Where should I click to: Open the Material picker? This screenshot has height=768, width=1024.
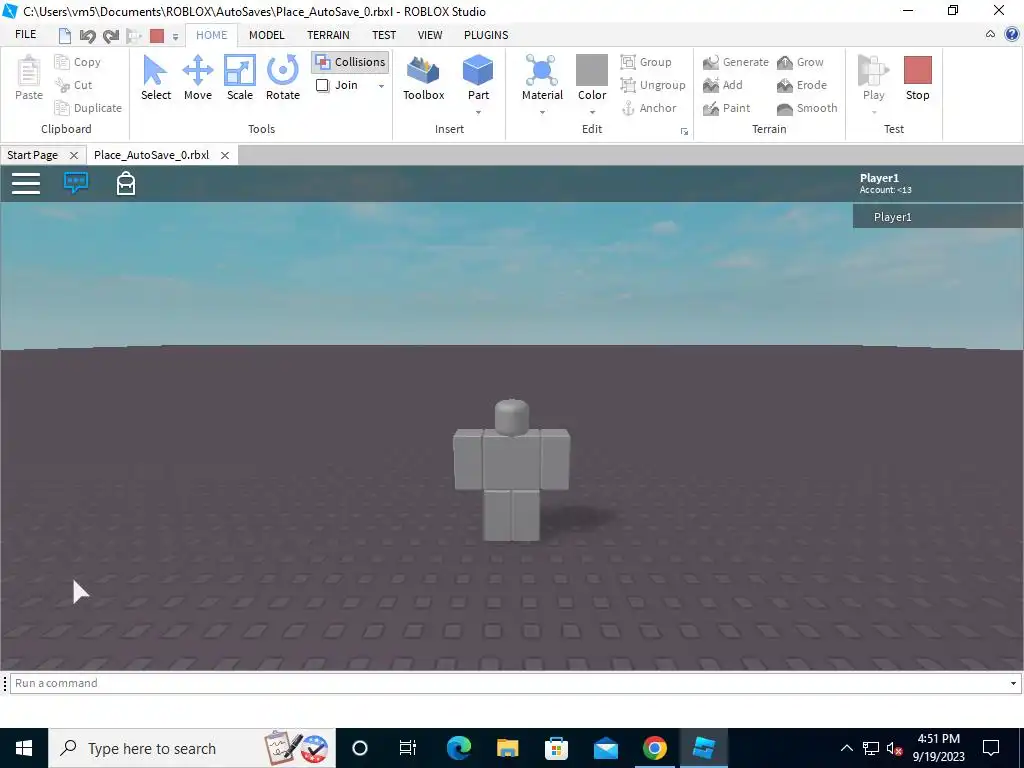[x=542, y=78]
